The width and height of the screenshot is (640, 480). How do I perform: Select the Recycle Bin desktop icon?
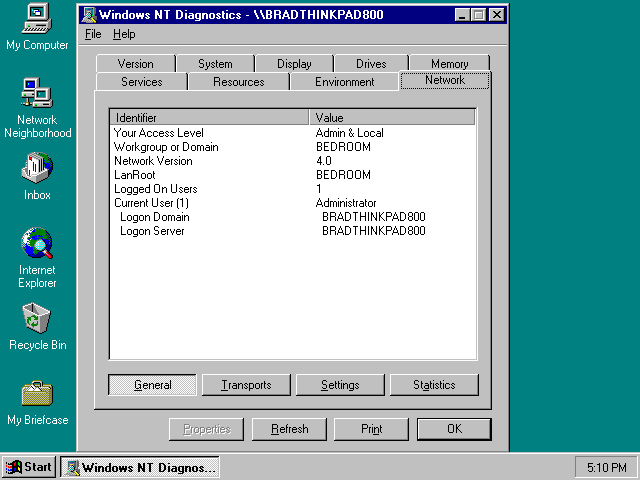coord(37,327)
